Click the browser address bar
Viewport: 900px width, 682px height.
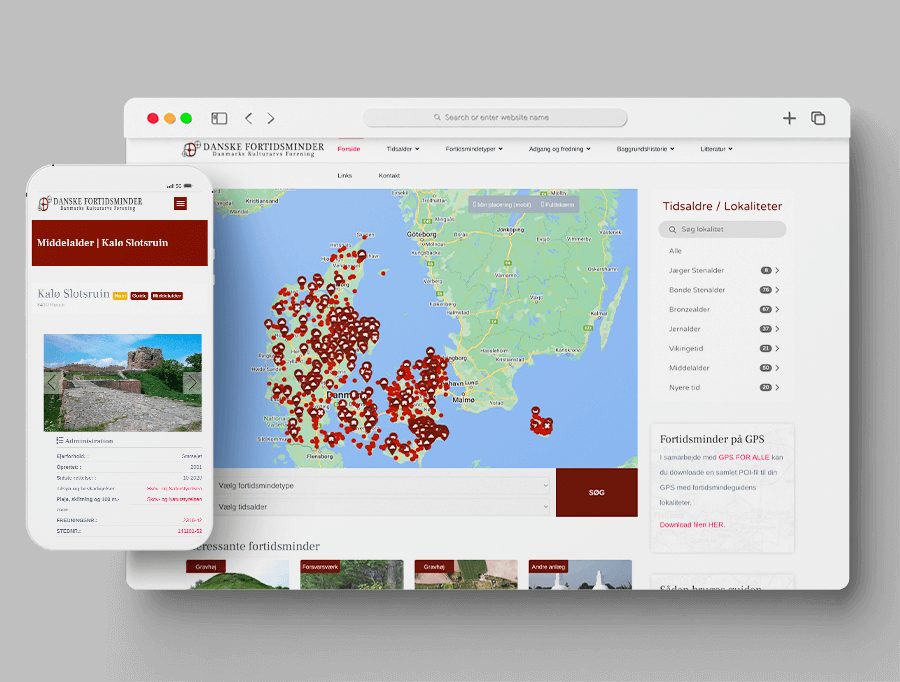[496, 118]
